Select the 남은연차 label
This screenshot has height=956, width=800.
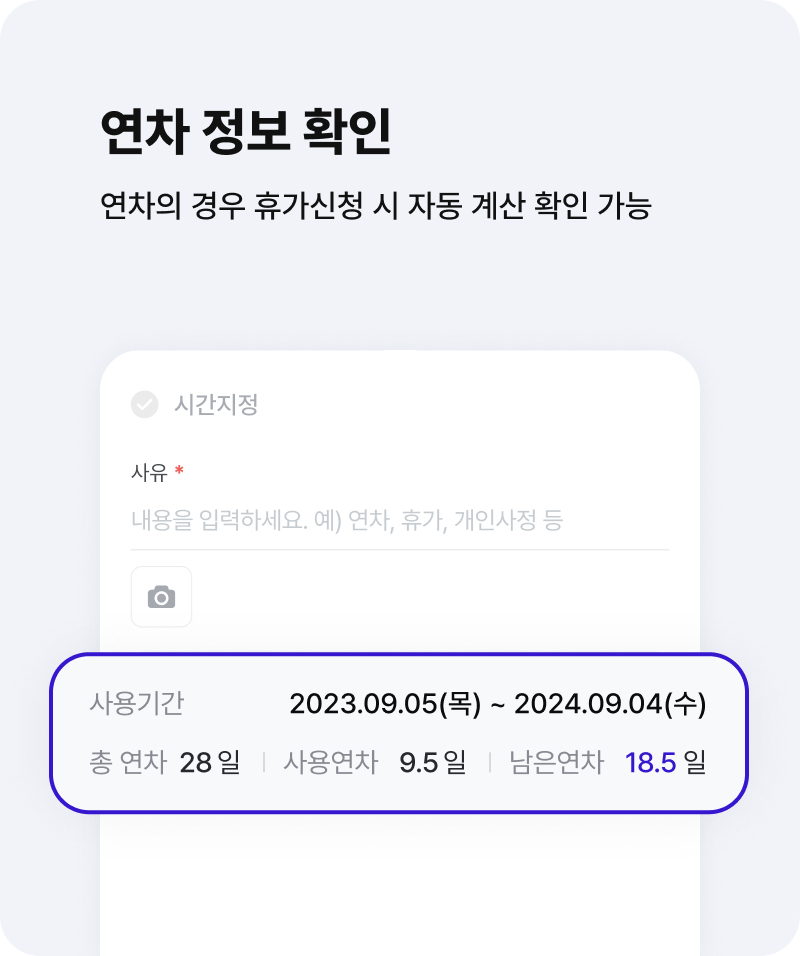pyautogui.click(x=557, y=762)
